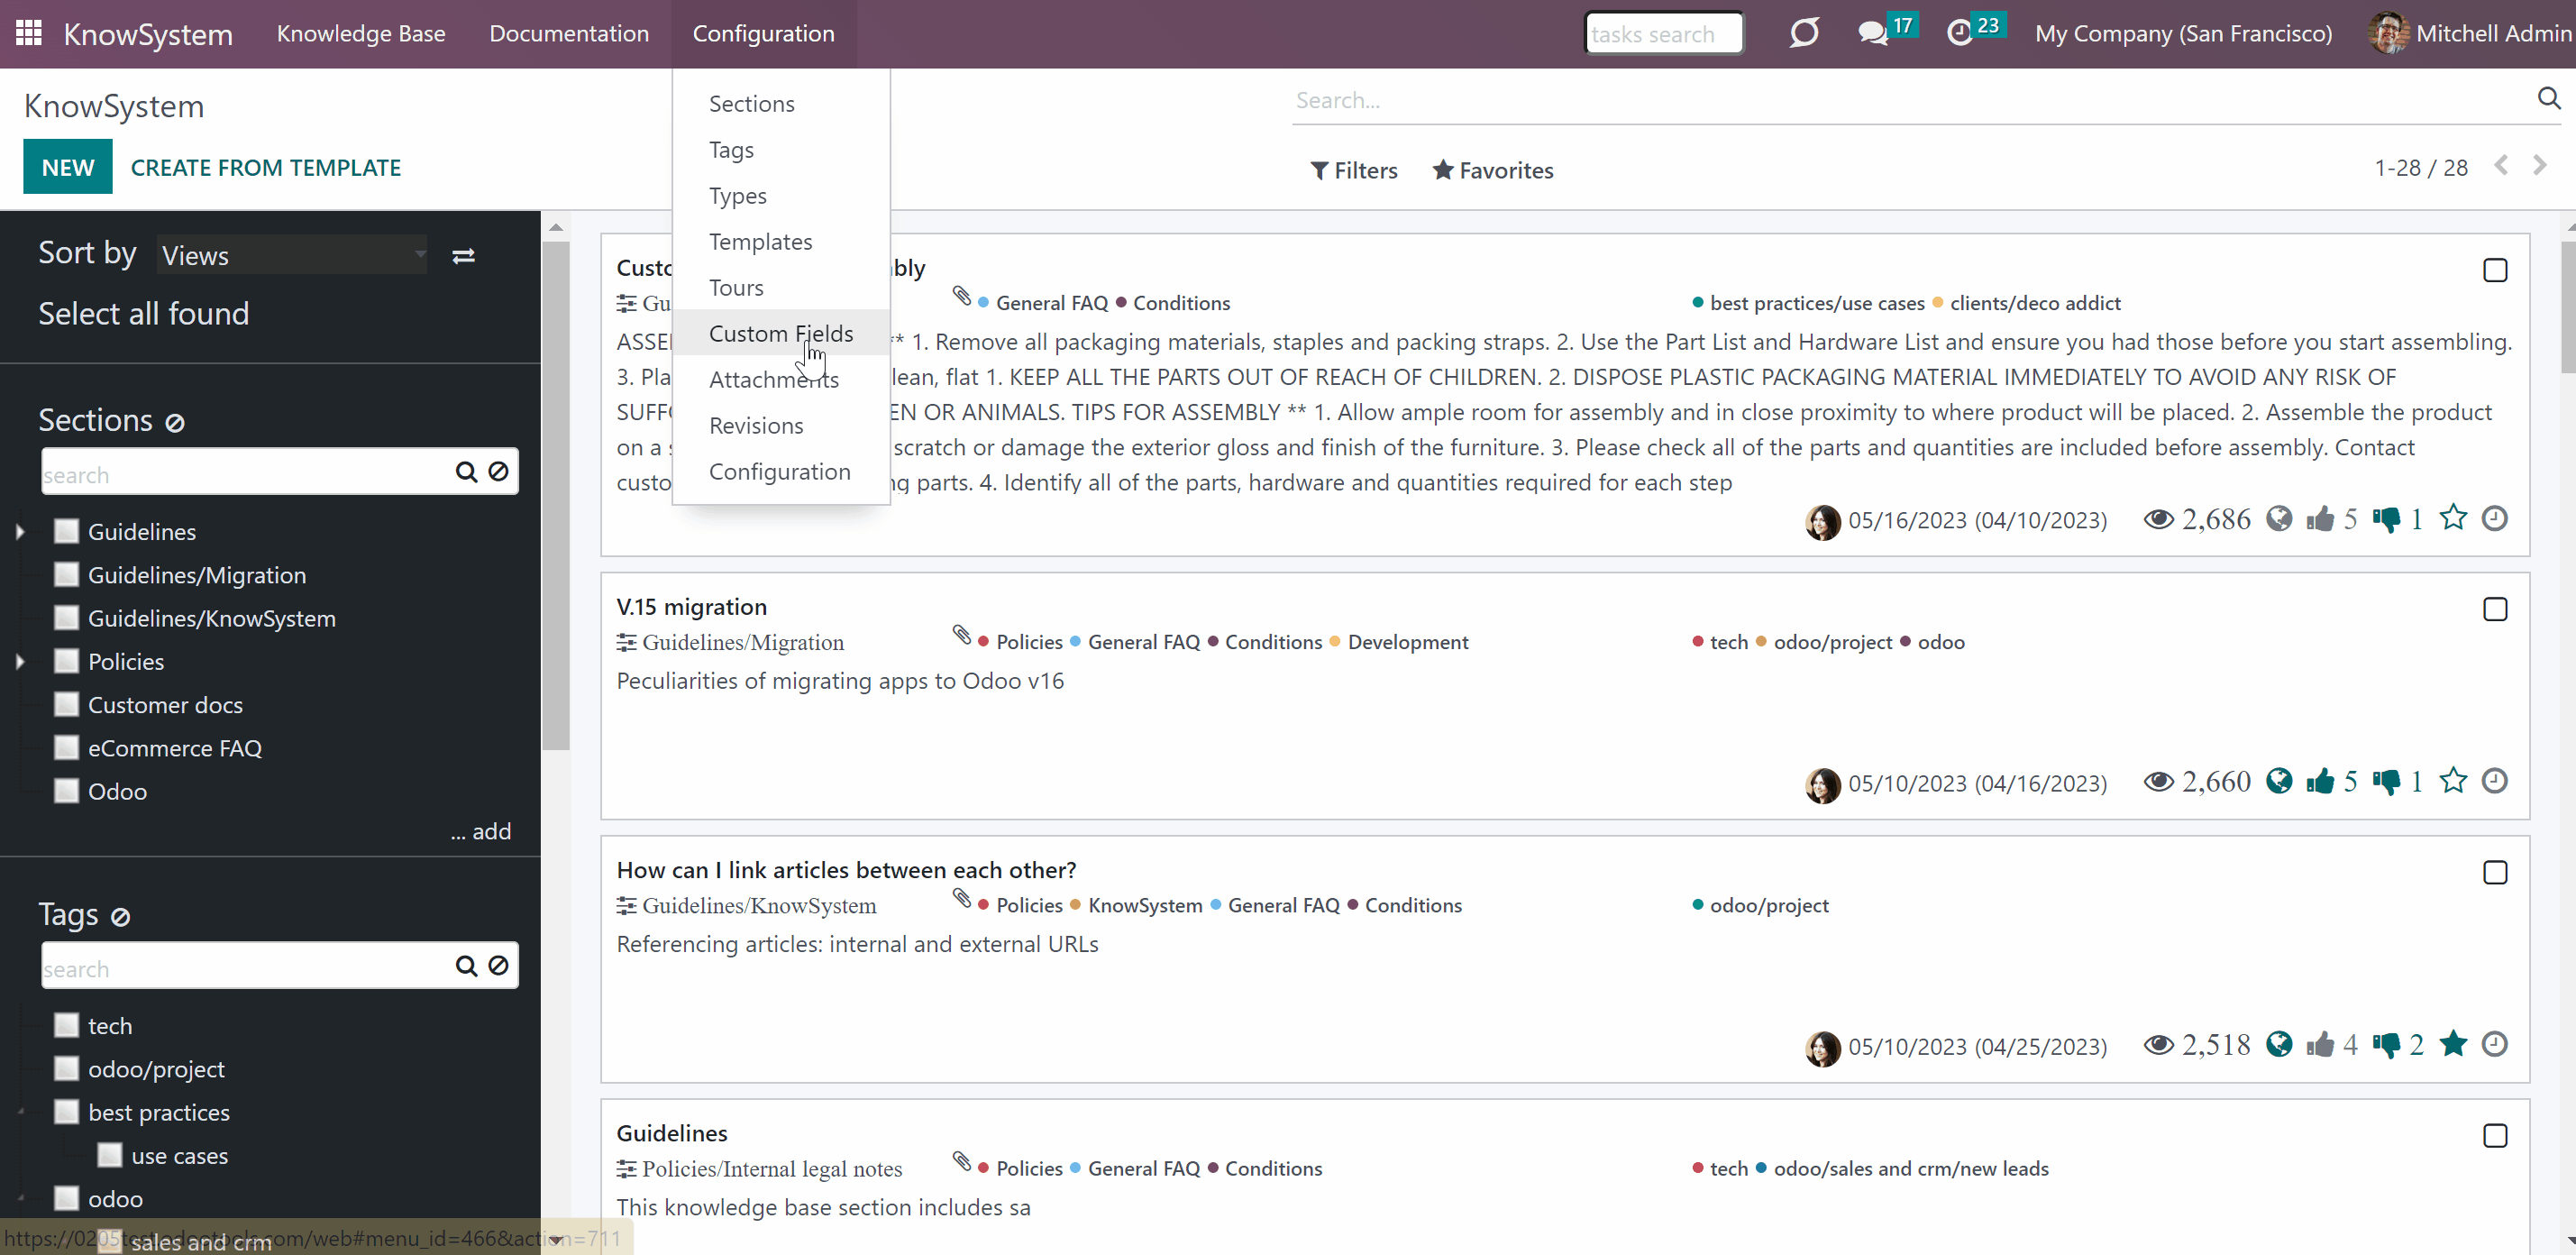Dislike the article with 2,518 views
This screenshot has width=2576, height=1255.
click(x=2387, y=1046)
